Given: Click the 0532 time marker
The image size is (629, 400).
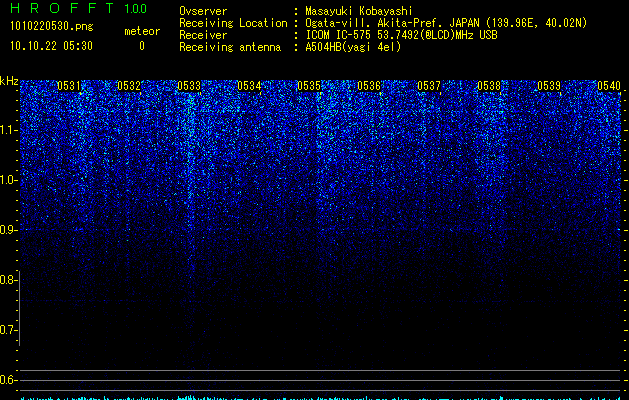Looking at the screenshot, I should pyautogui.click(x=129, y=86).
